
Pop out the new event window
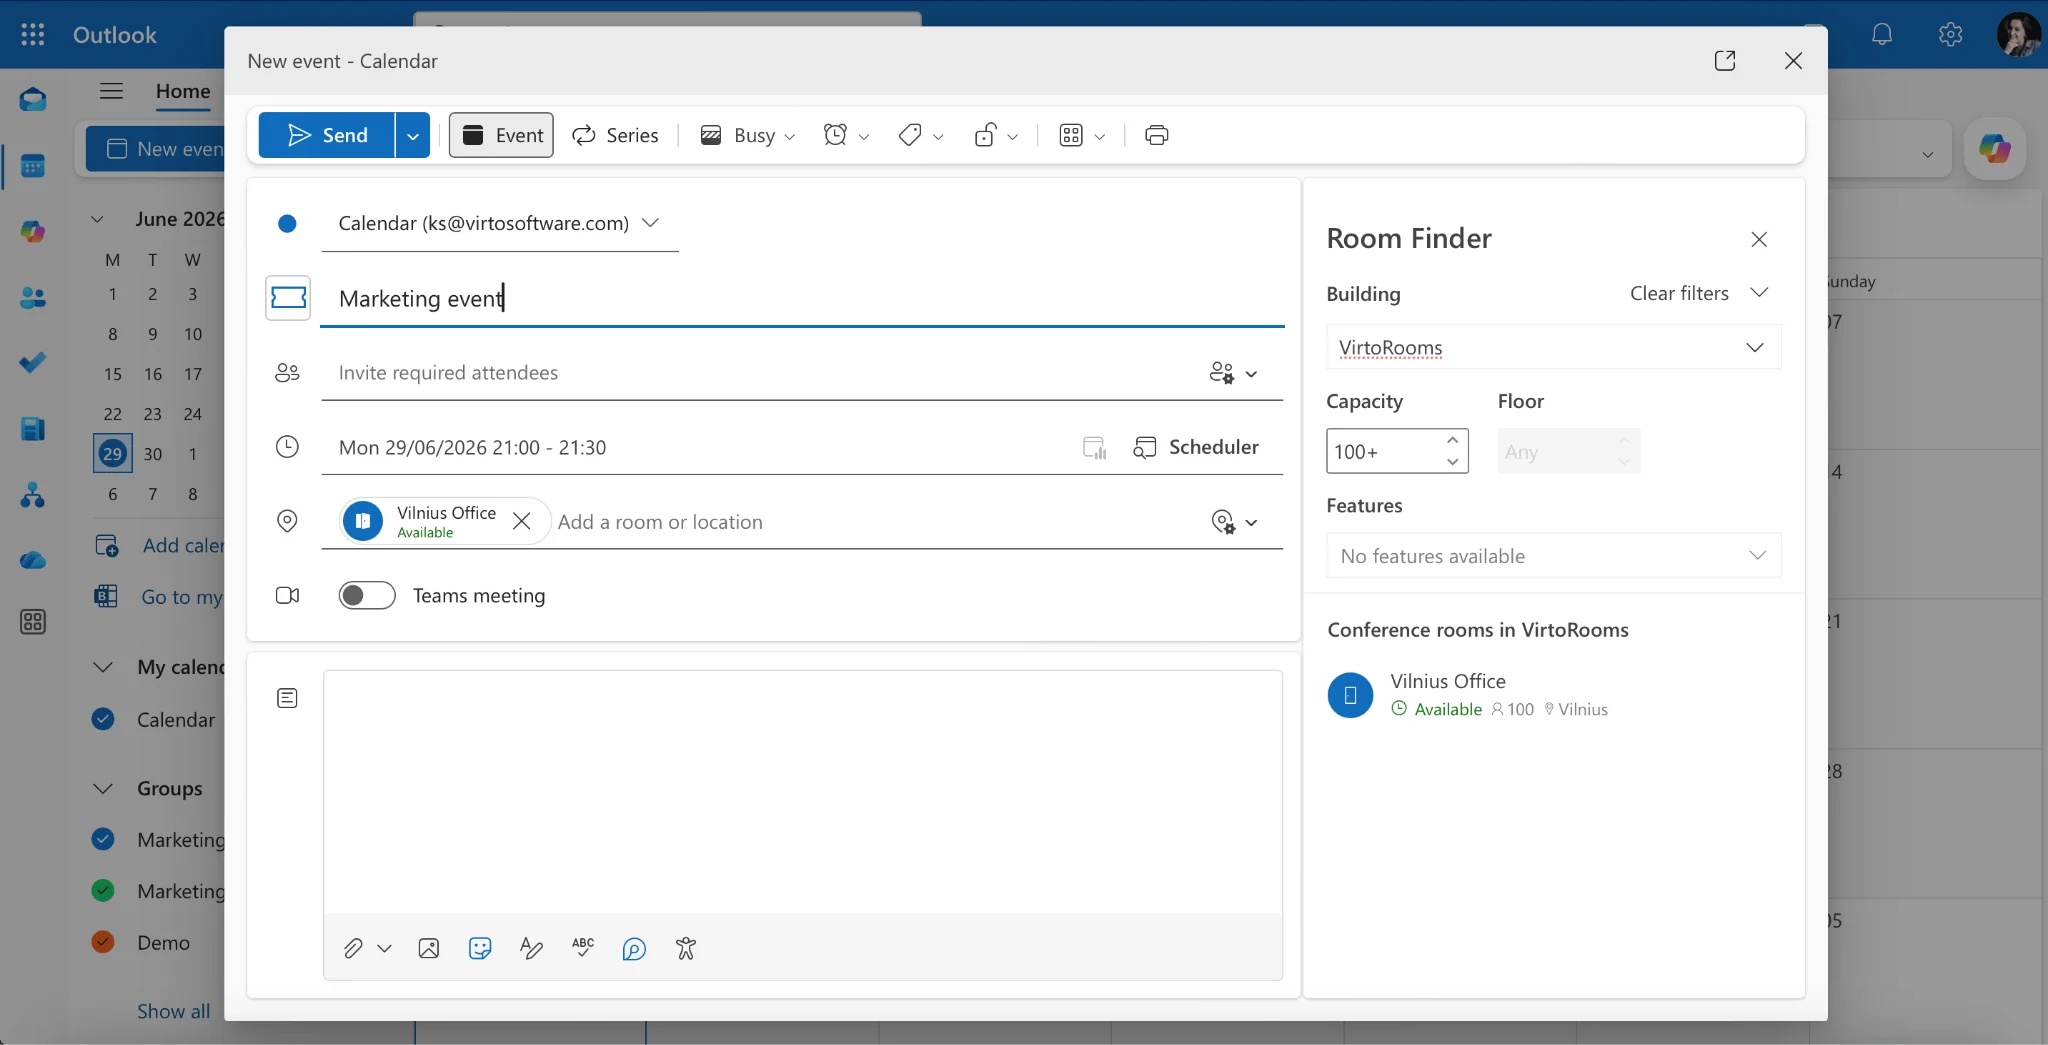point(1725,61)
